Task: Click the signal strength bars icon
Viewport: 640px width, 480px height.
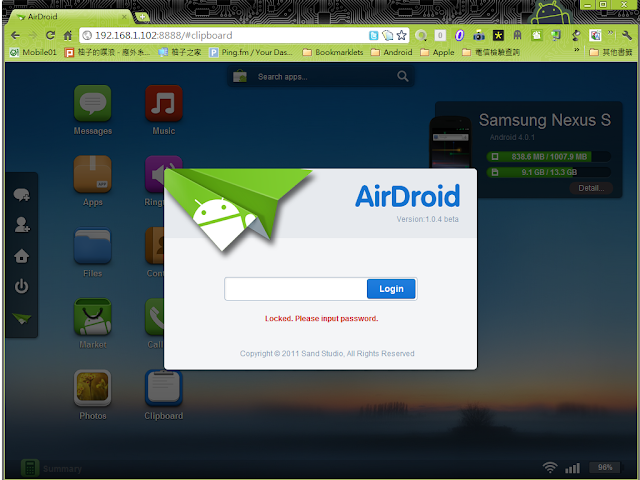Action: (572, 468)
